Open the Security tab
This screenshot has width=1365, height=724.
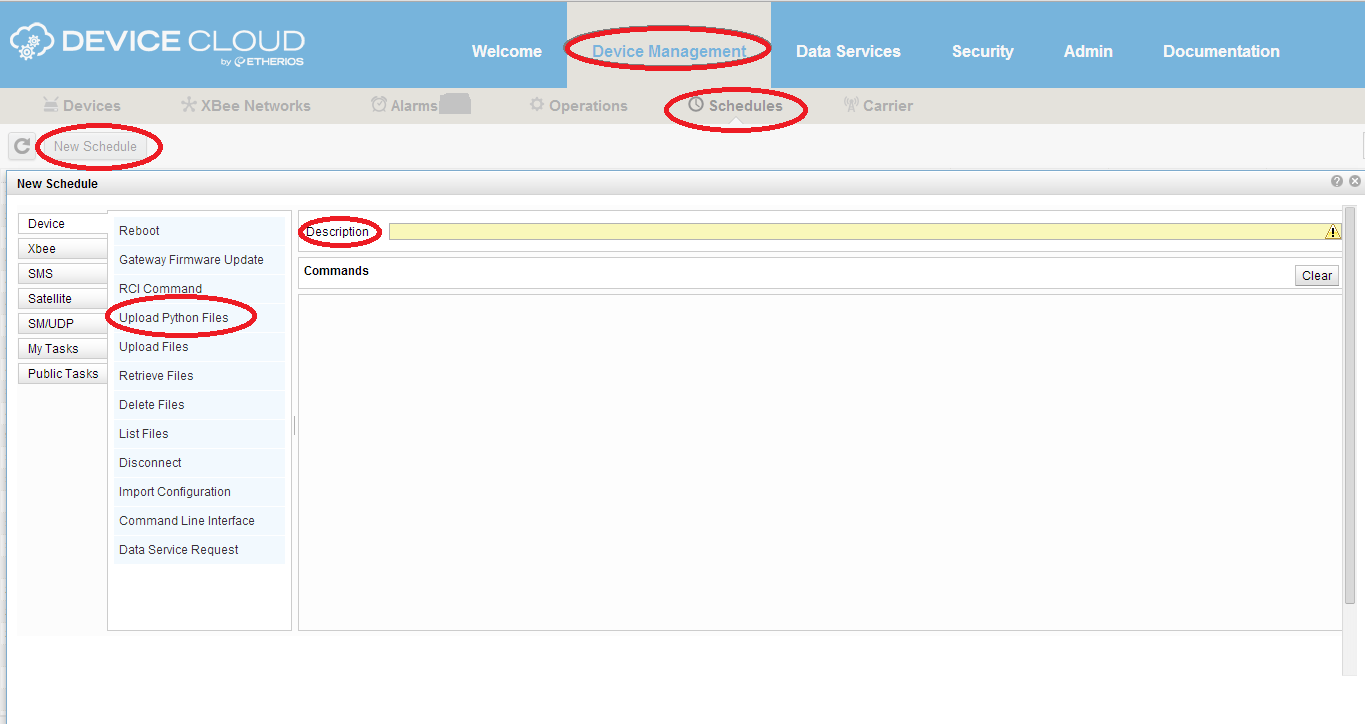coord(982,52)
